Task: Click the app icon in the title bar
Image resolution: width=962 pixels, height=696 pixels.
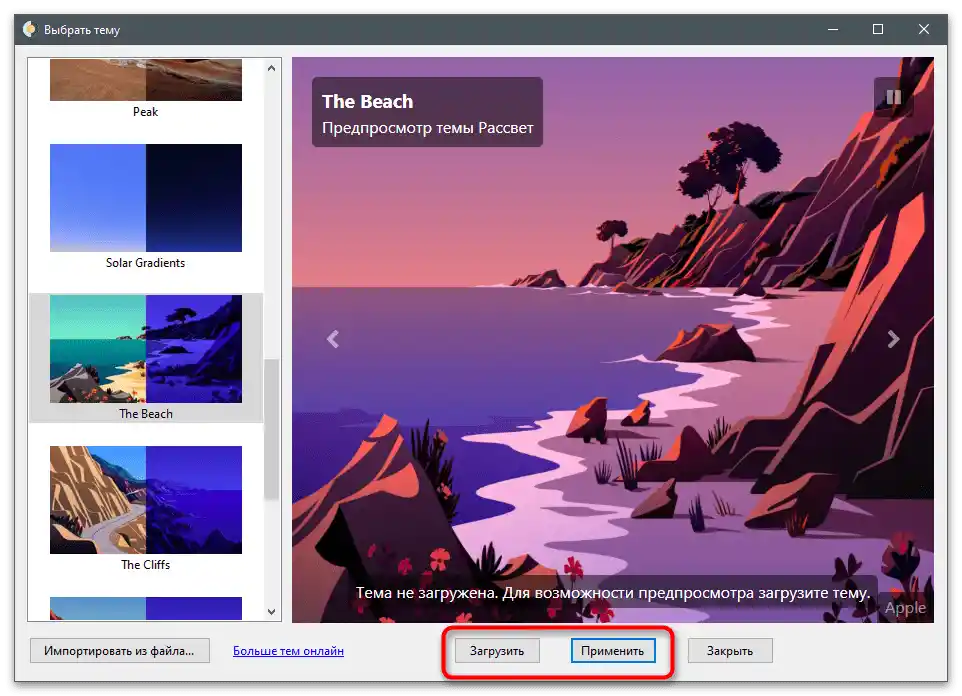Action: coord(29,29)
